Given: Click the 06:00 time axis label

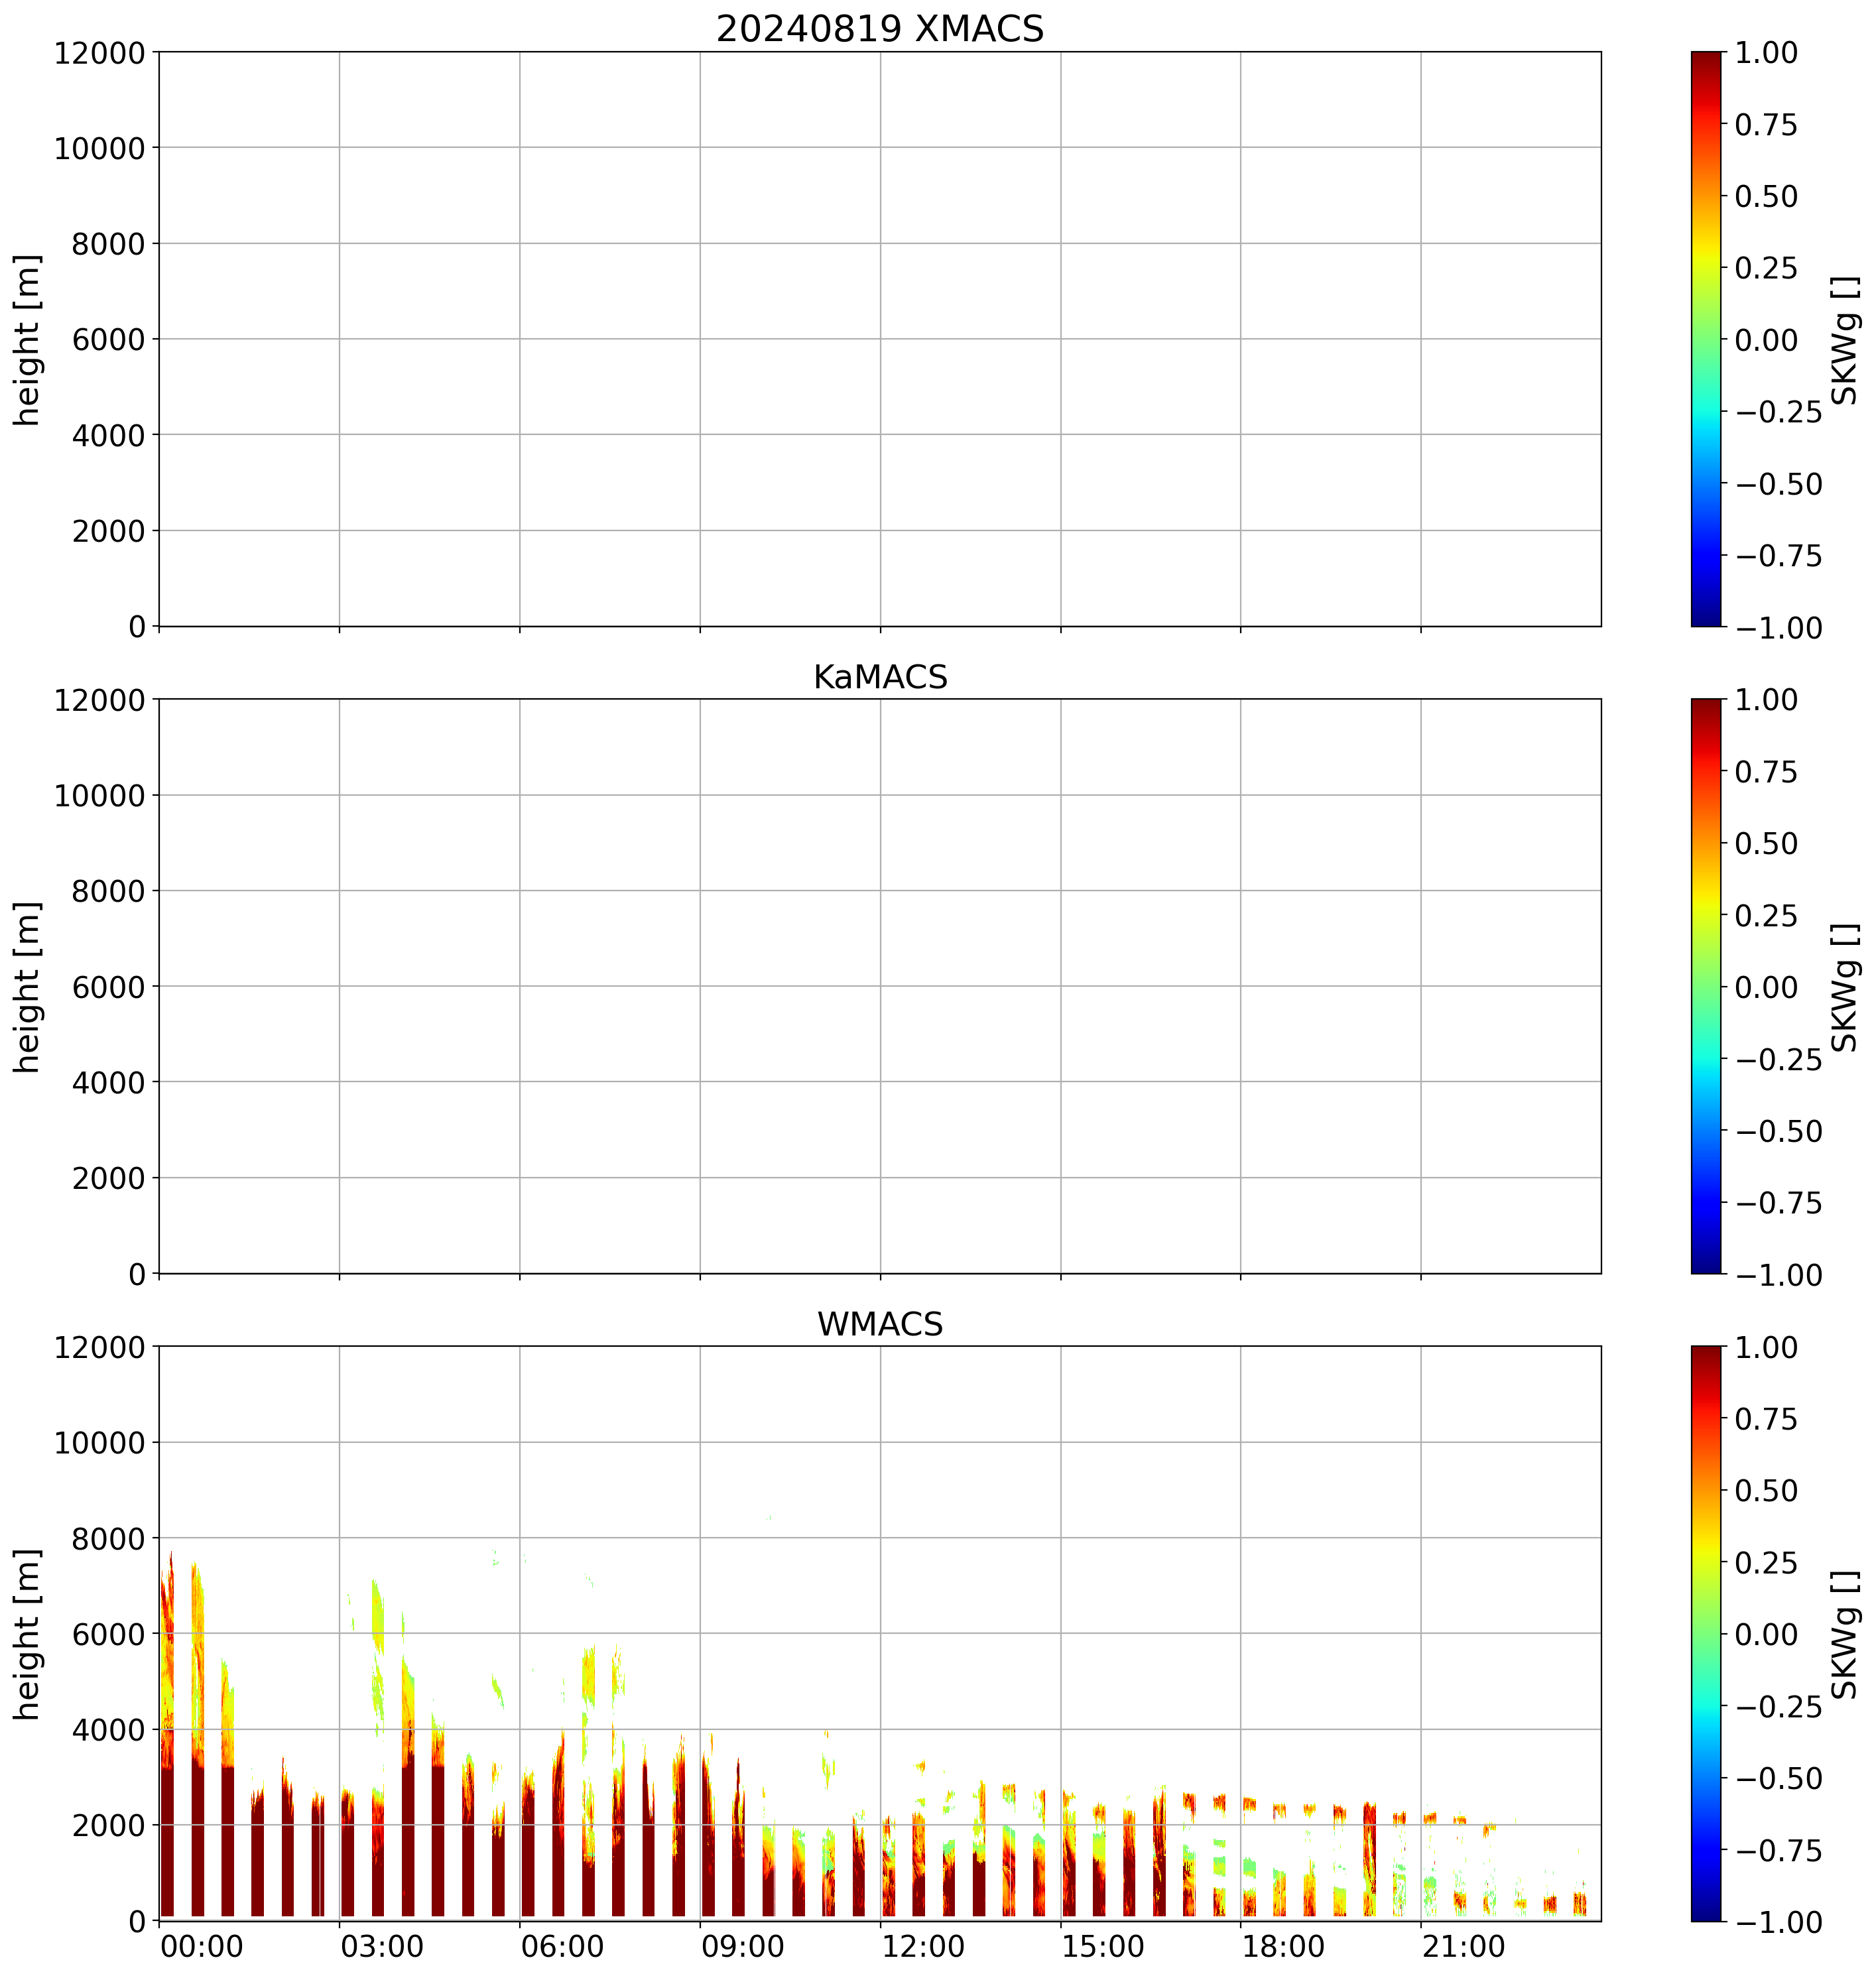Looking at the screenshot, I should 562,1947.
